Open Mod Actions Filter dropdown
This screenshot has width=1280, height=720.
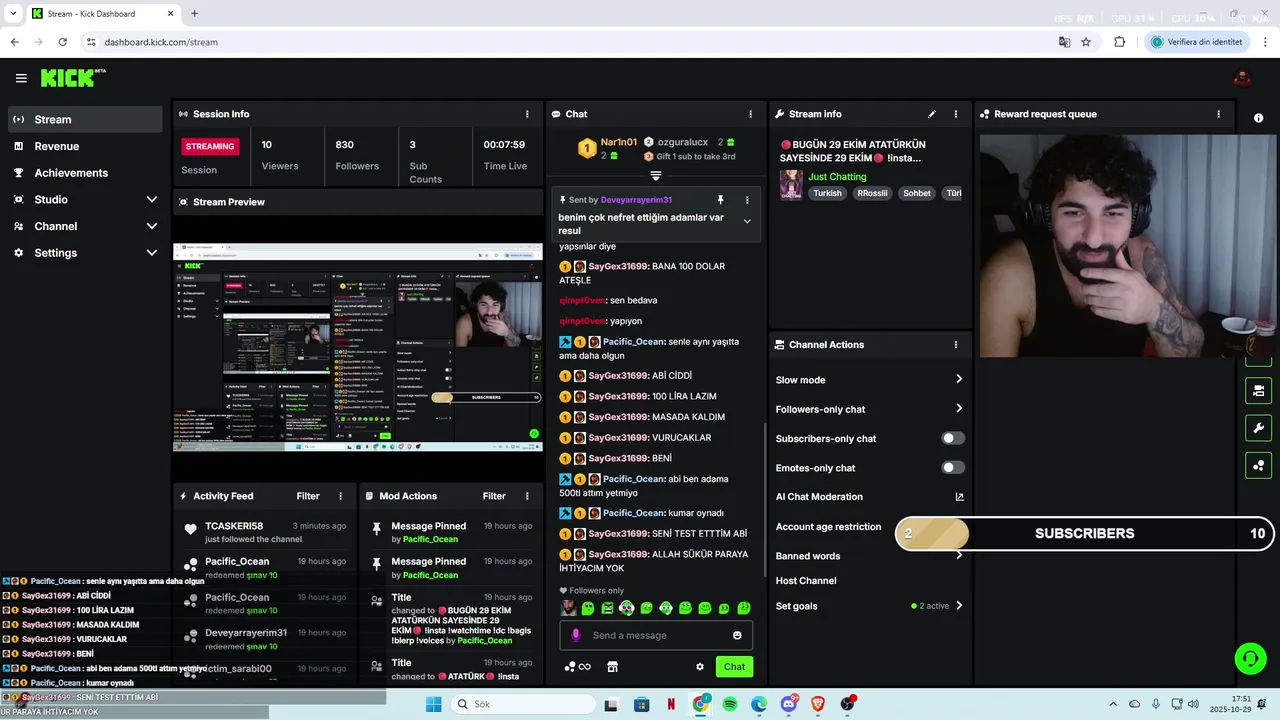(x=494, y=496)
